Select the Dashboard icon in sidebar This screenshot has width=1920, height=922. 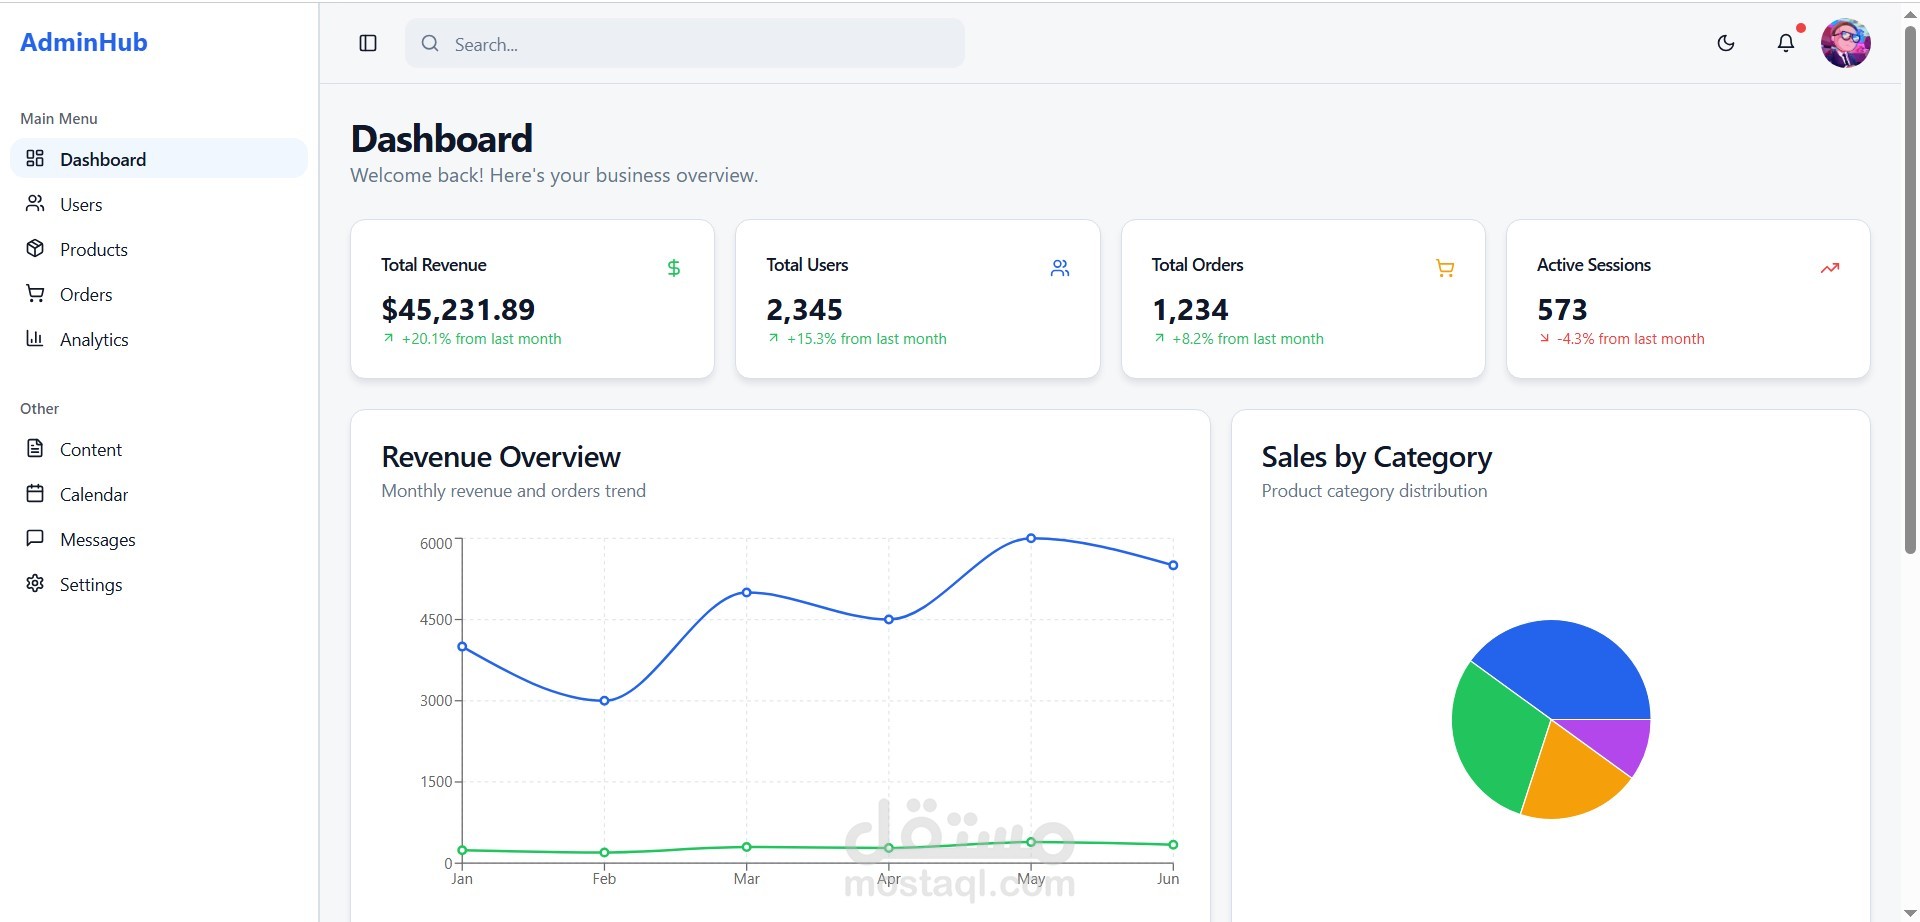click(36, 158)
